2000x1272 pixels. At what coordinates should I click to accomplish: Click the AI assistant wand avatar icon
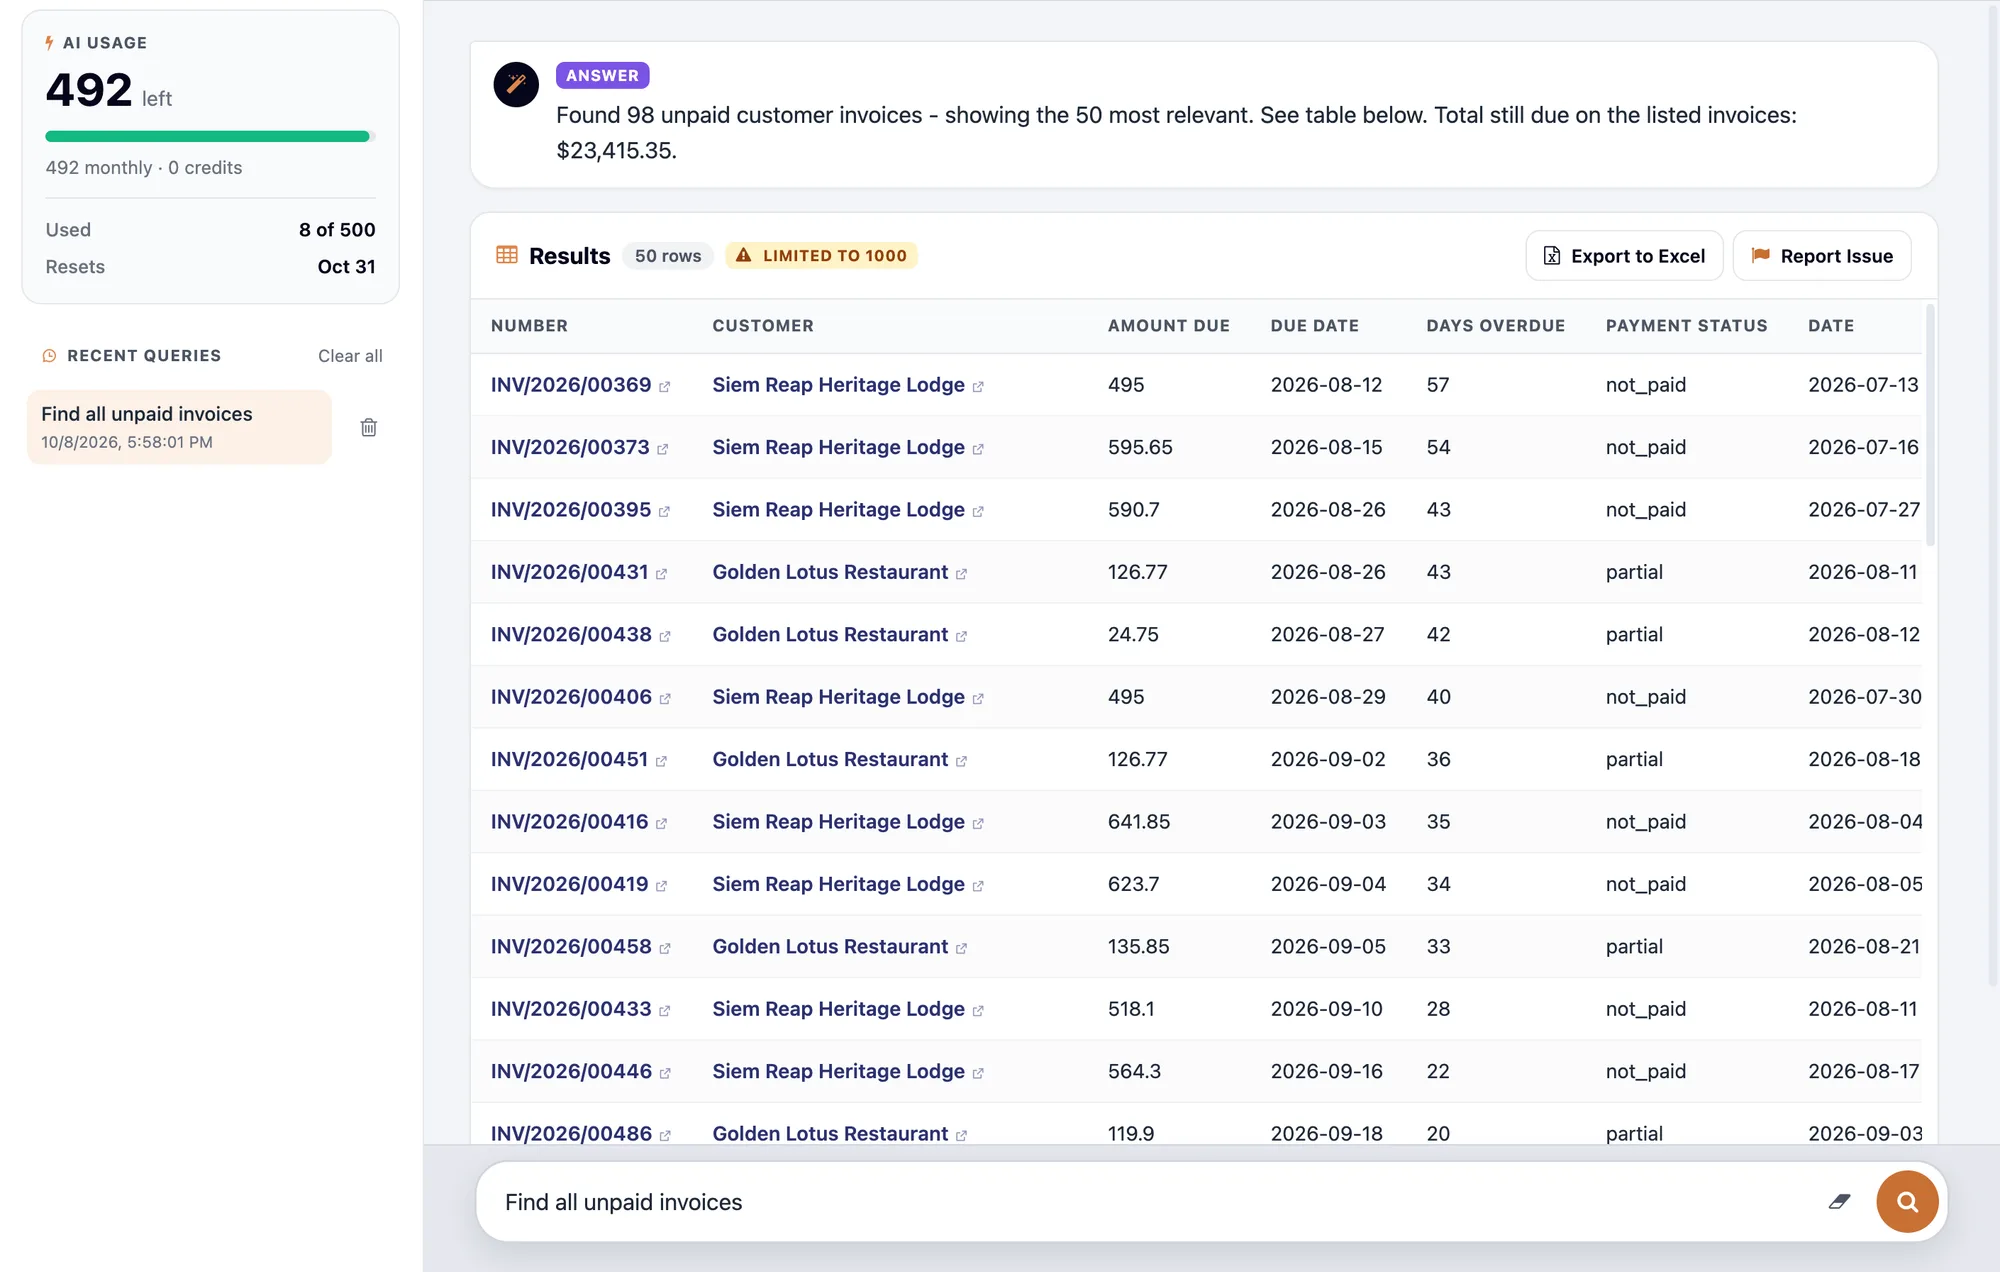(x=516, y=84)
